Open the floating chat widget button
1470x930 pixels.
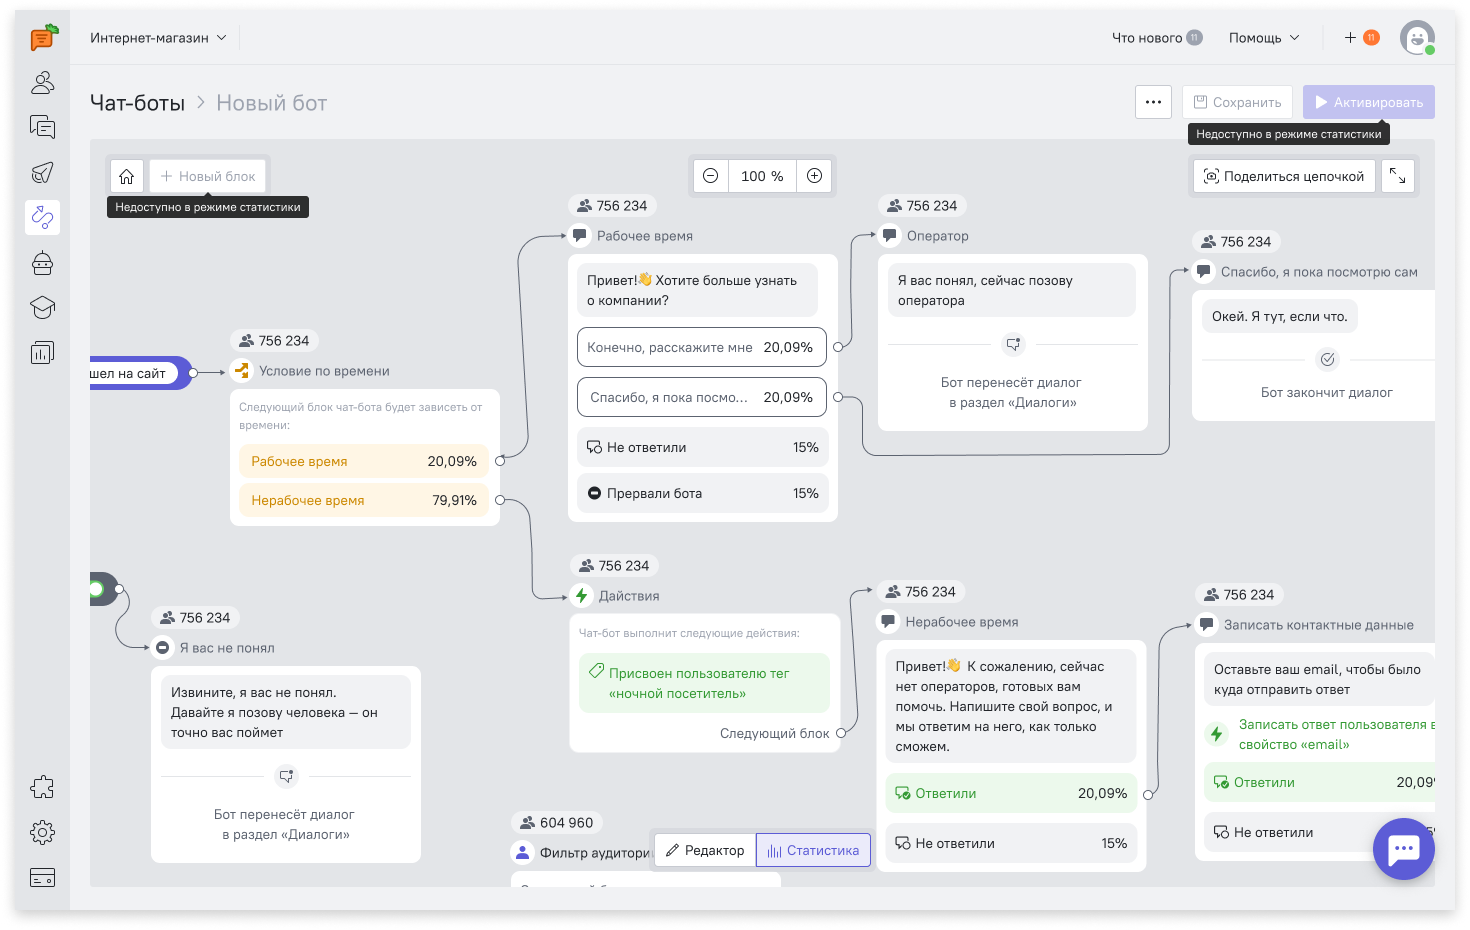point(1403,849)
